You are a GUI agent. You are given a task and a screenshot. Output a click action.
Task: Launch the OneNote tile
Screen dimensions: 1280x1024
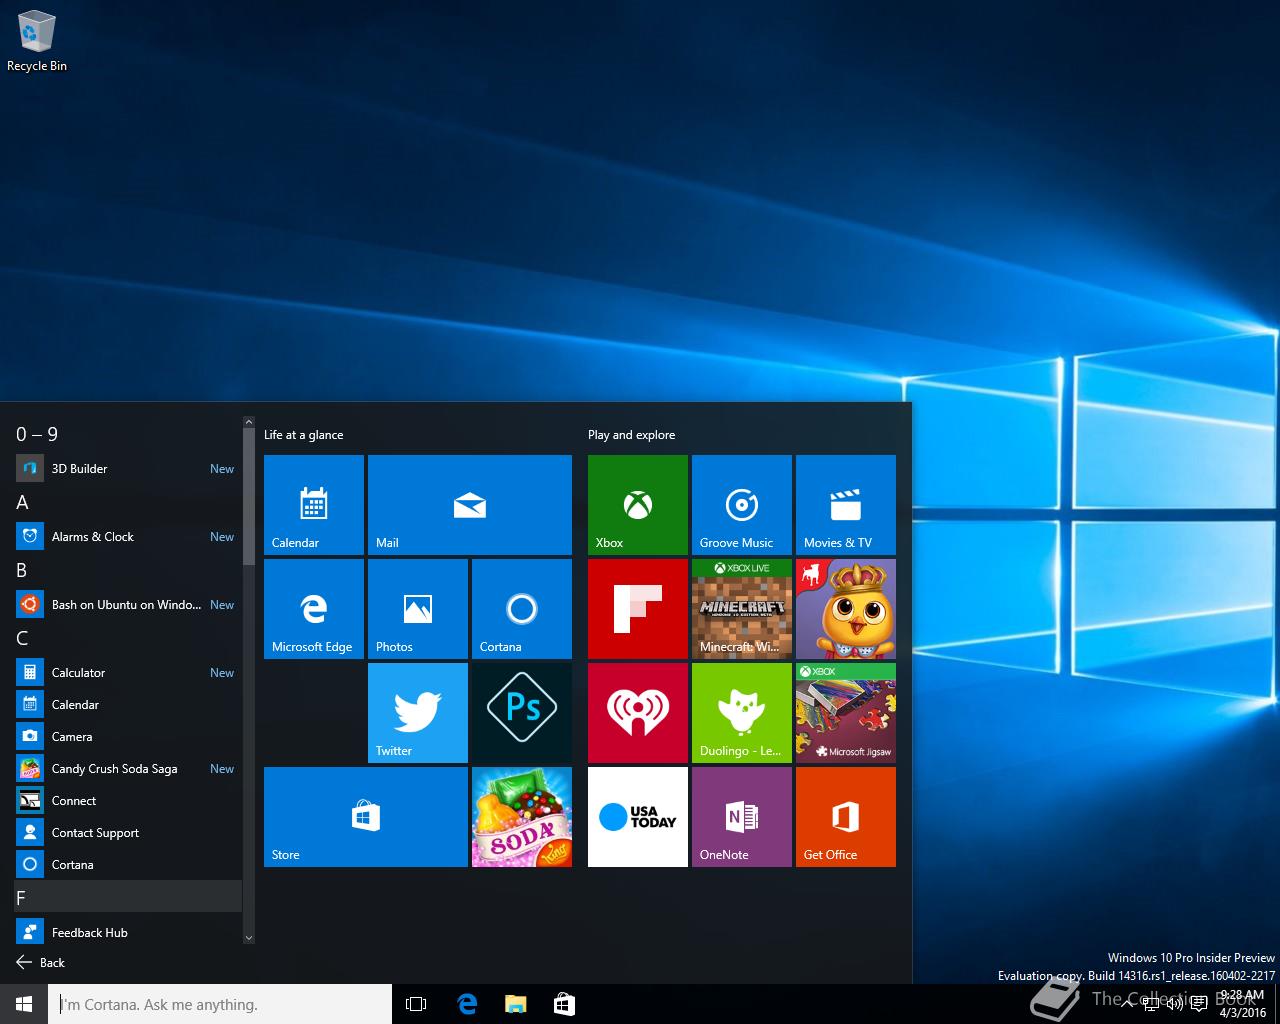tap(742, 817)
